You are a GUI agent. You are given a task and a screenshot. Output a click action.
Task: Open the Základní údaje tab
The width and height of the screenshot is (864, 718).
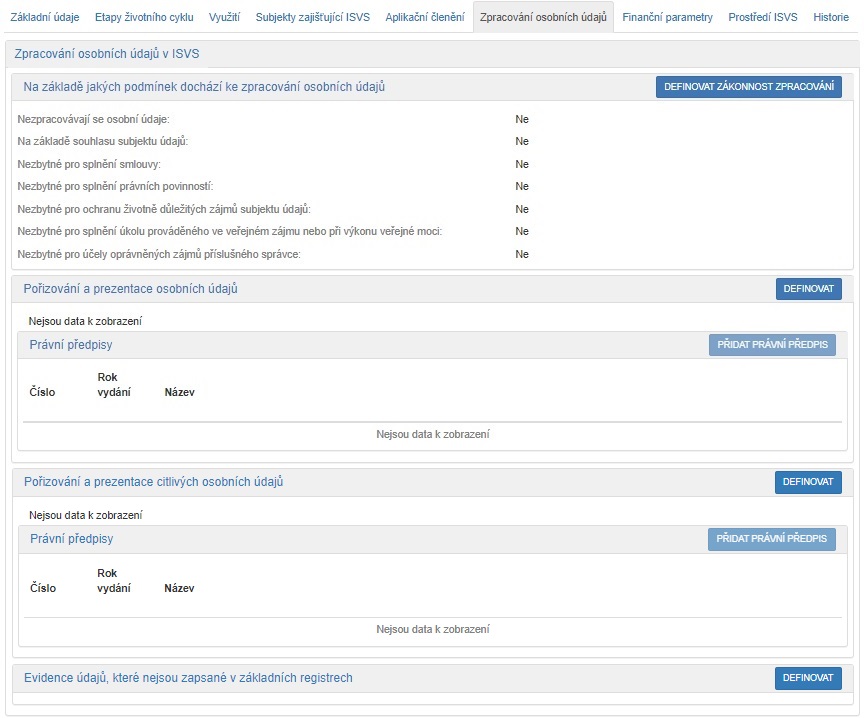[x=44, y=18]
